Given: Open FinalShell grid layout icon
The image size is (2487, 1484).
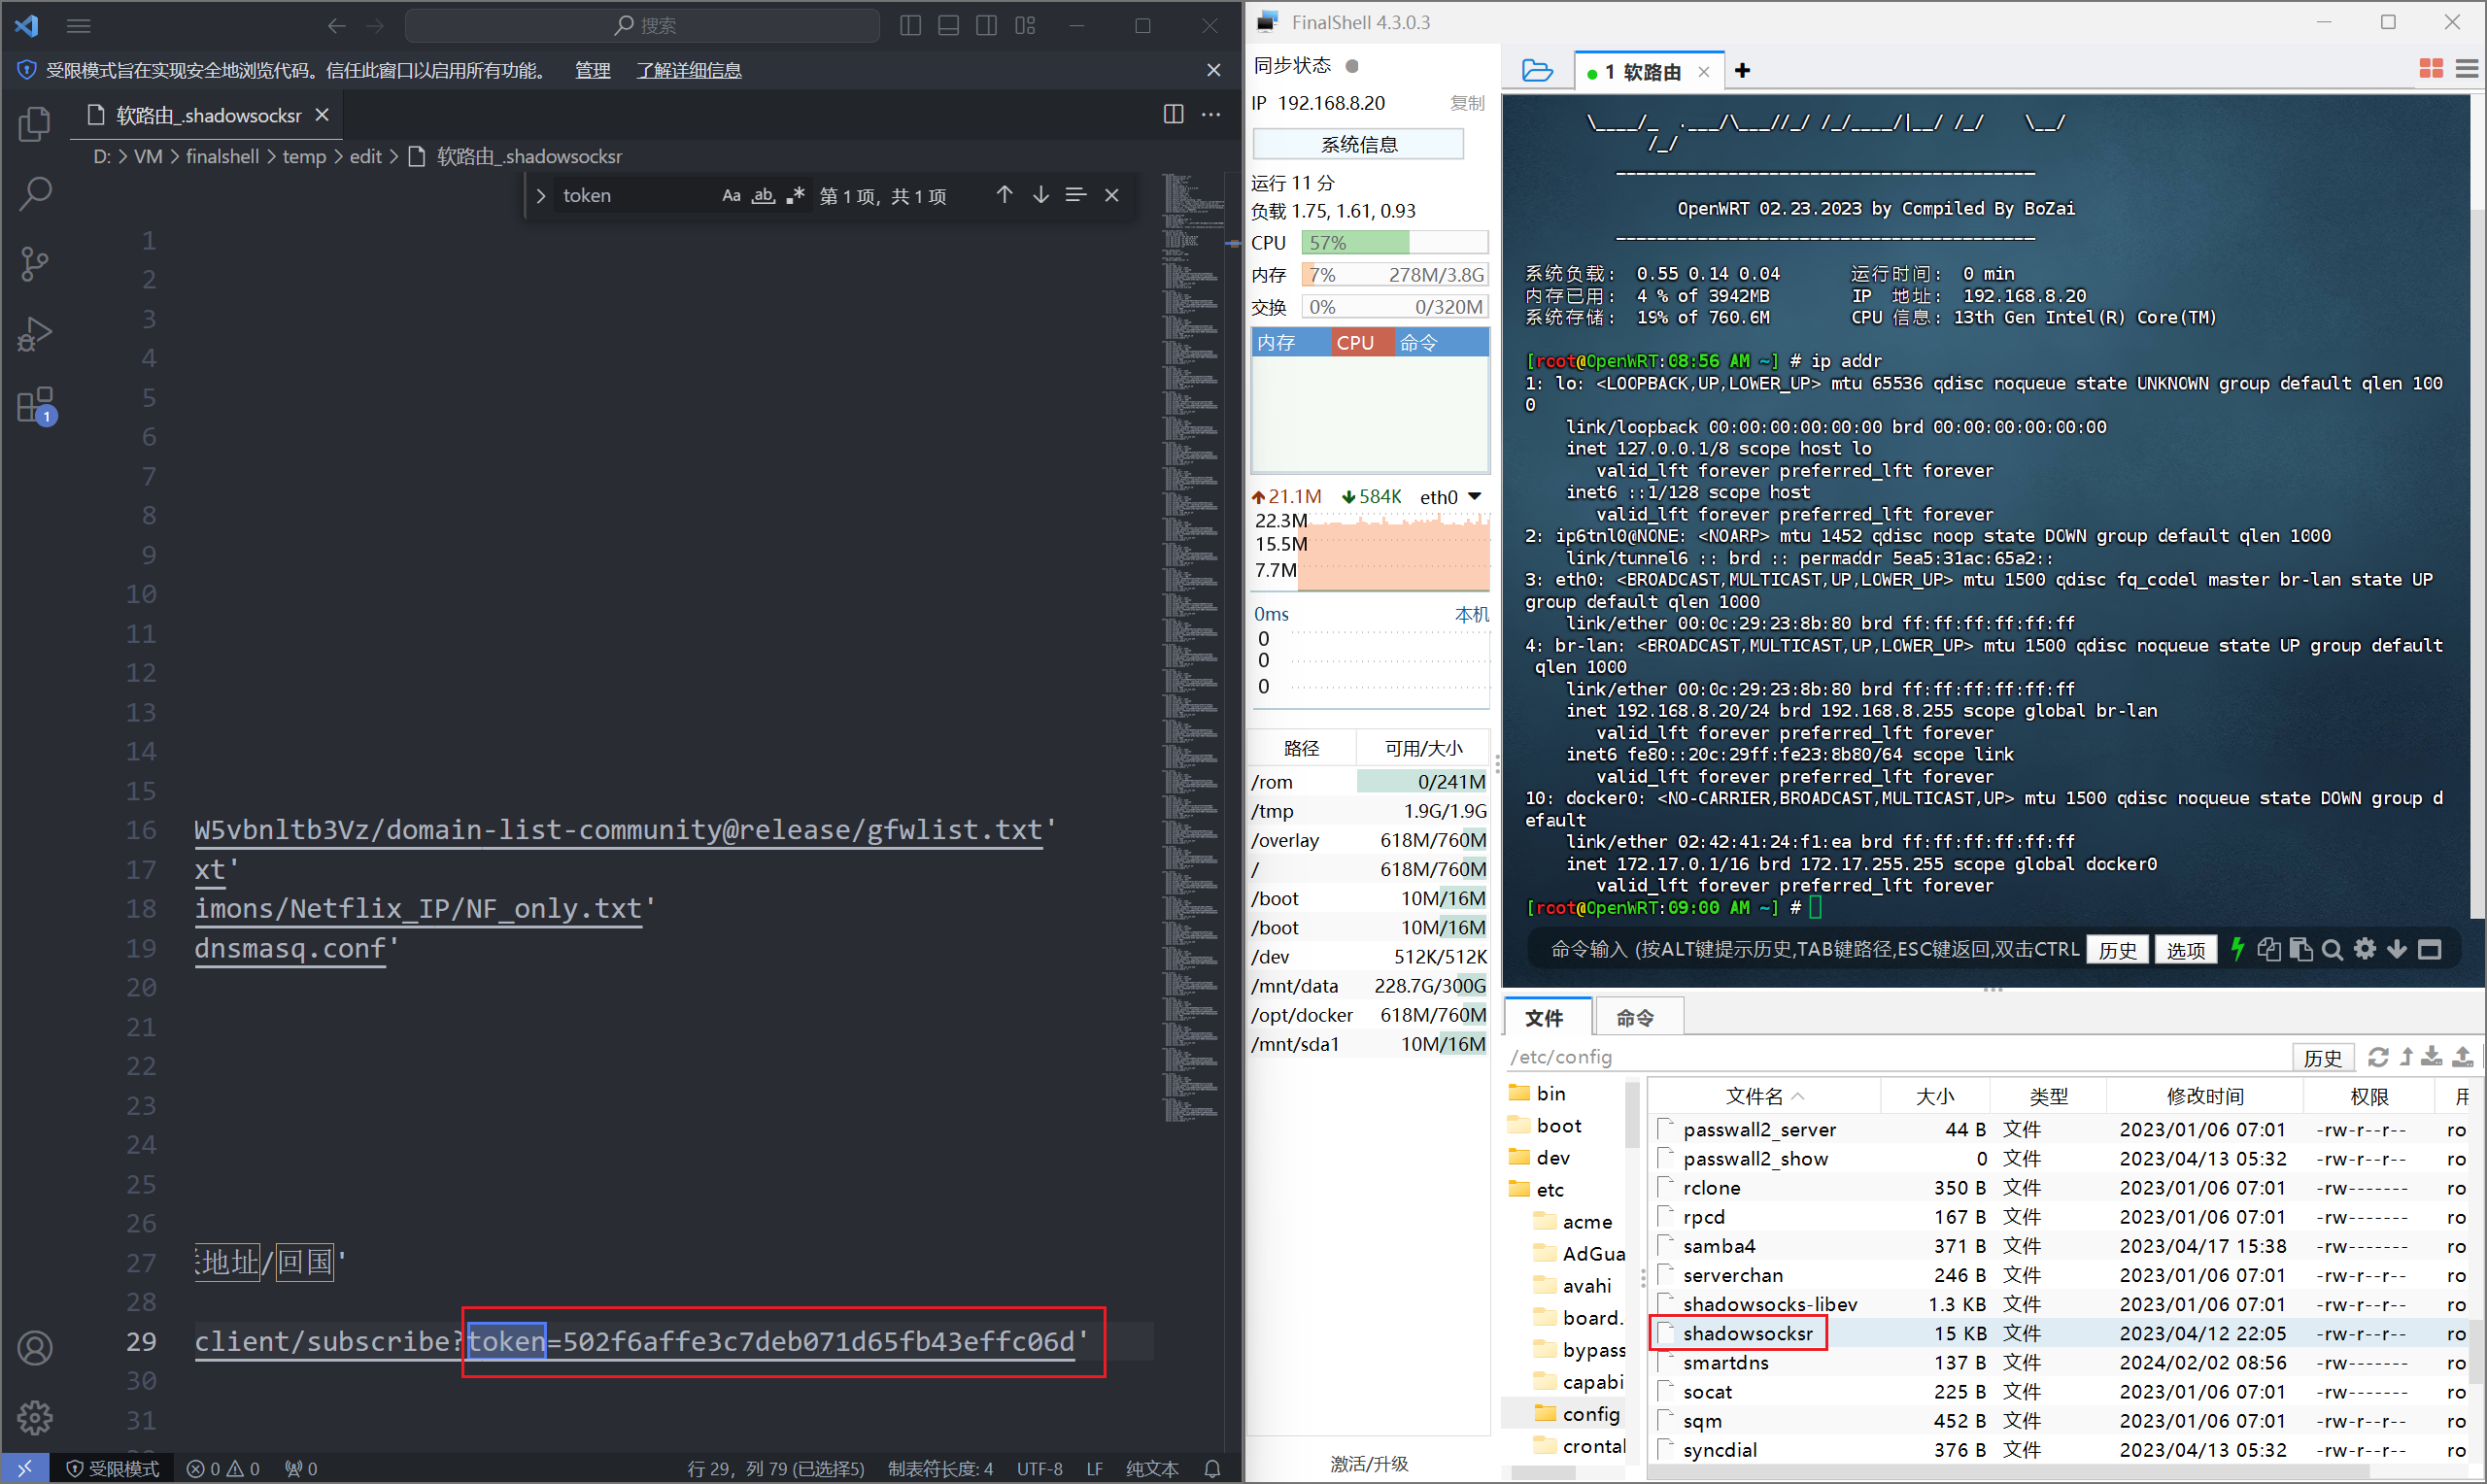Looking at the screenshot, I should [2431, 69].
